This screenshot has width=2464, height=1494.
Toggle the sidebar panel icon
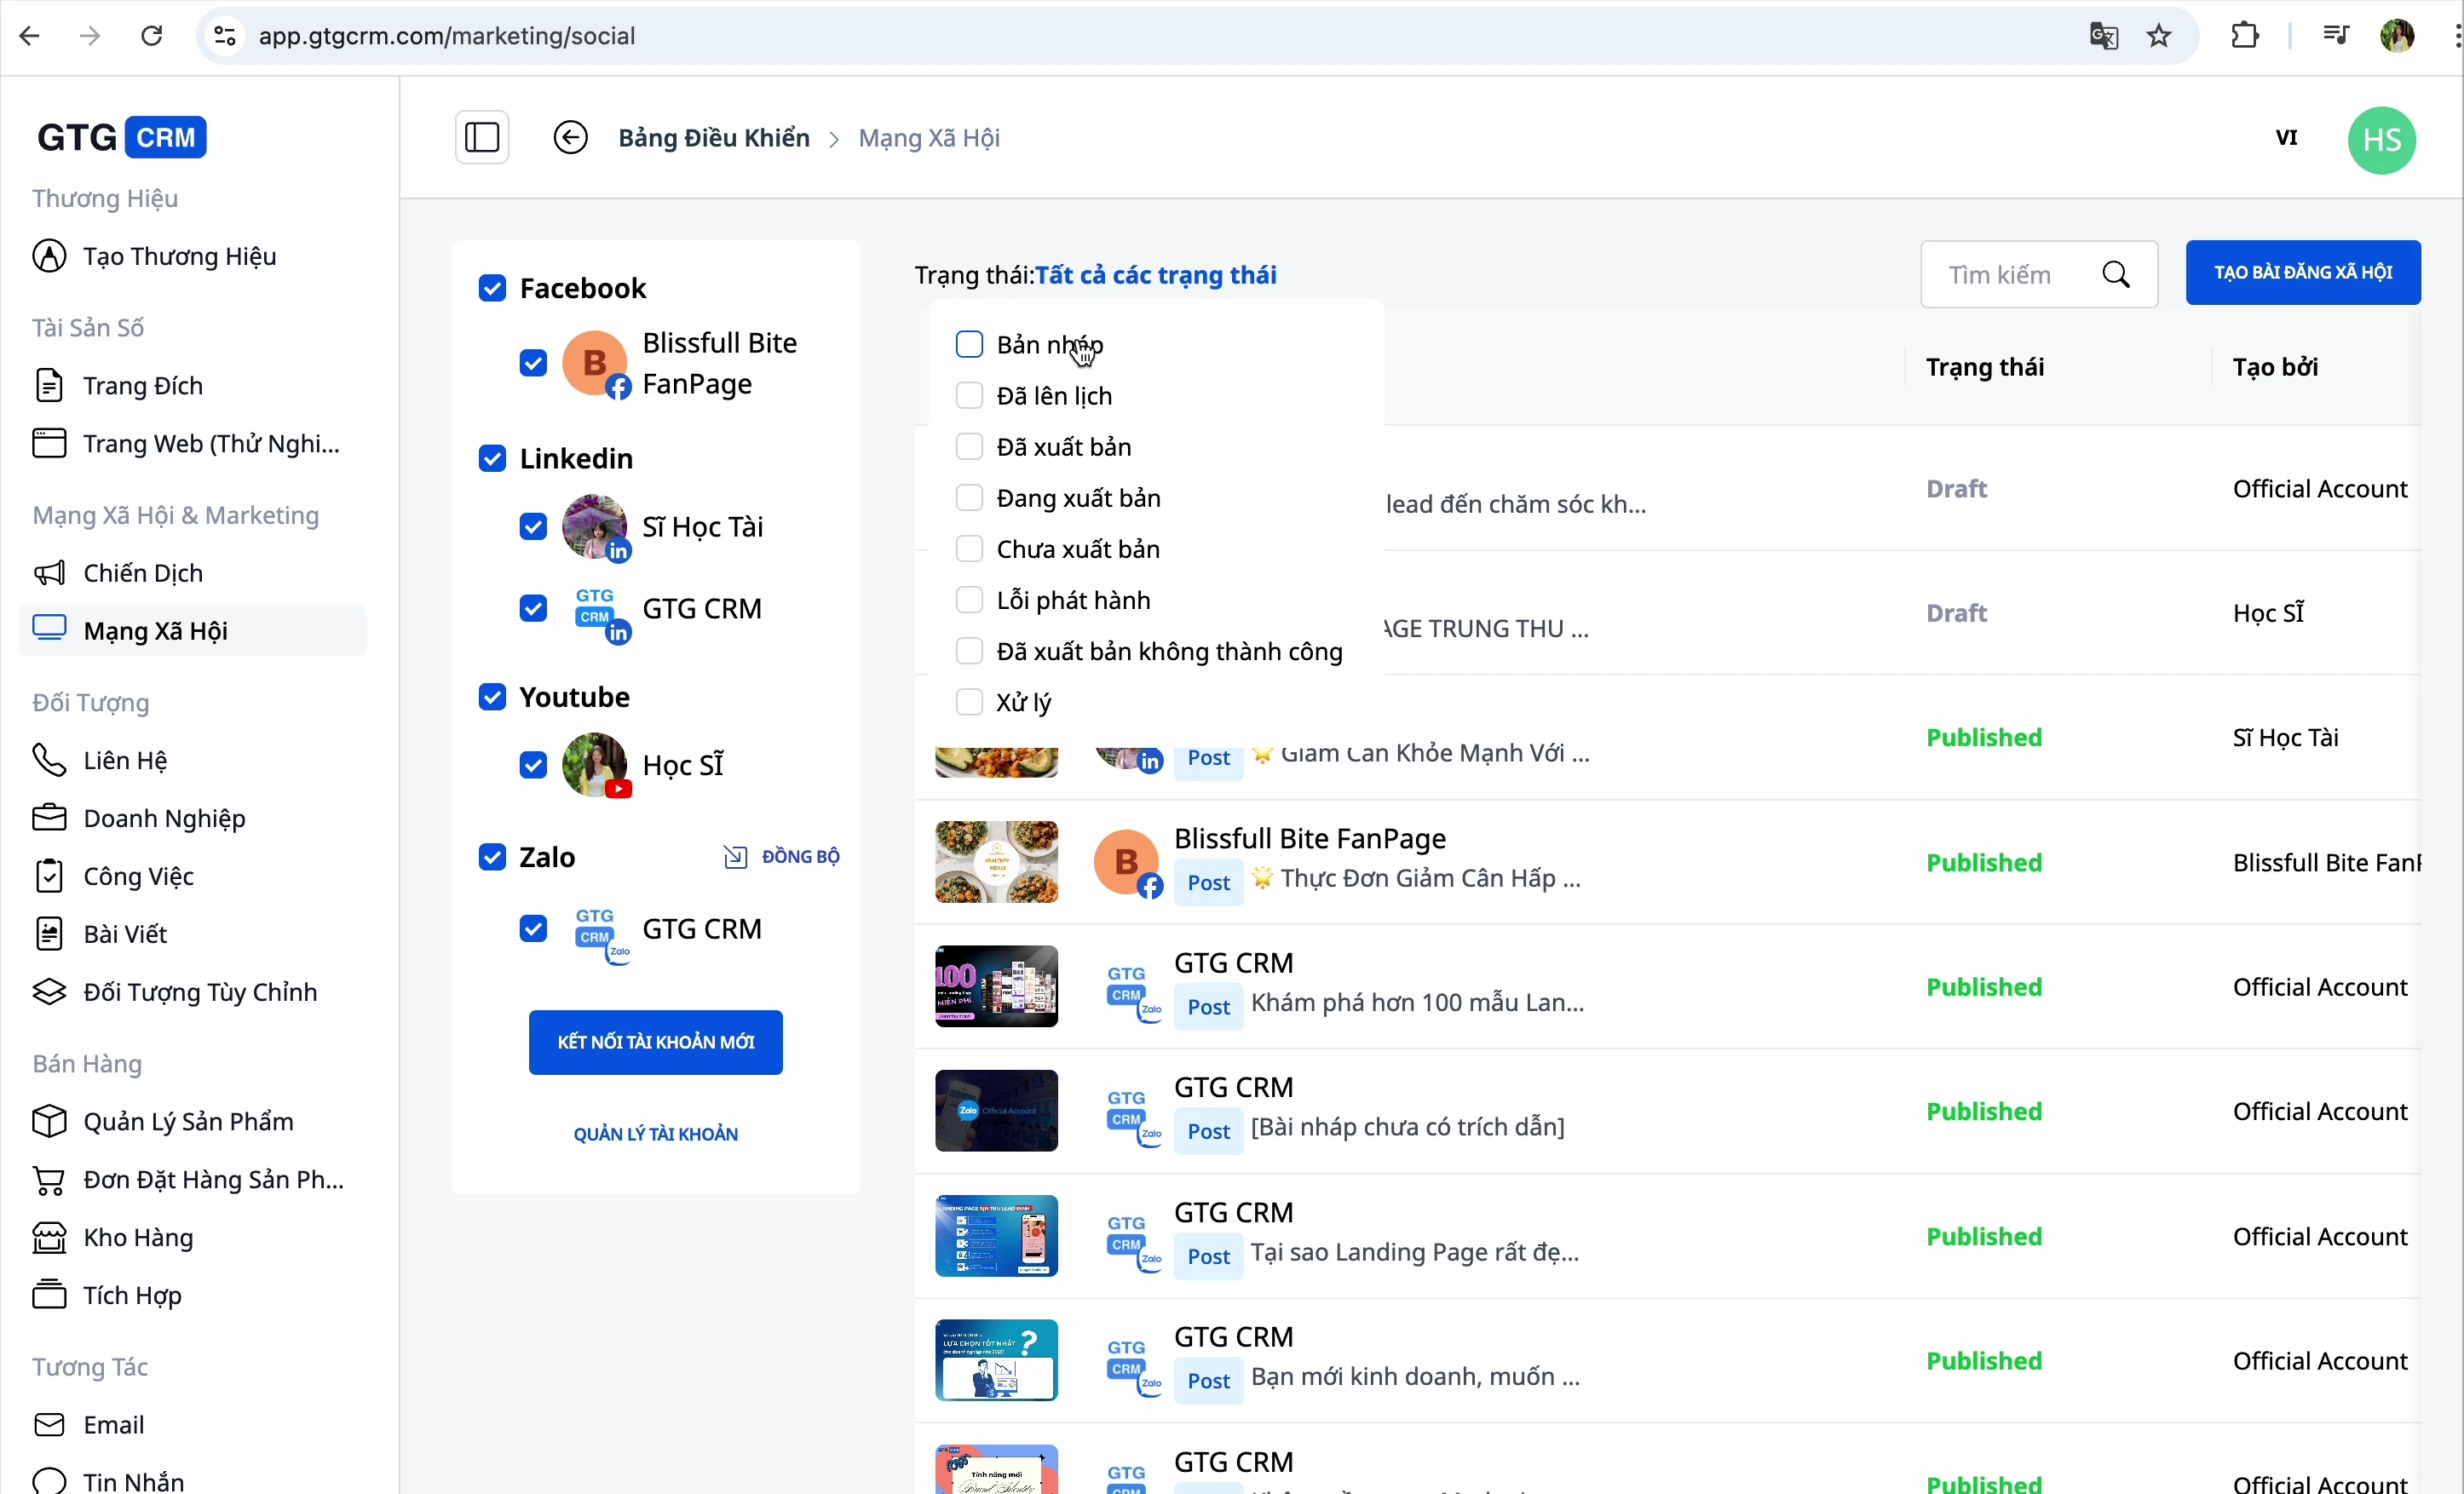pos(482,137)
